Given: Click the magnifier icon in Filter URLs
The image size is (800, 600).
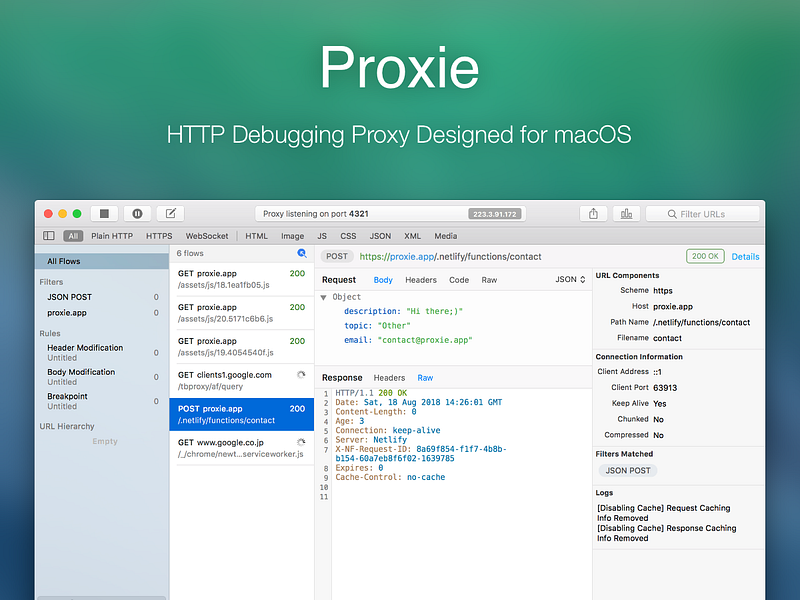Looking at the screenshot, I should (x=672, y=214).
